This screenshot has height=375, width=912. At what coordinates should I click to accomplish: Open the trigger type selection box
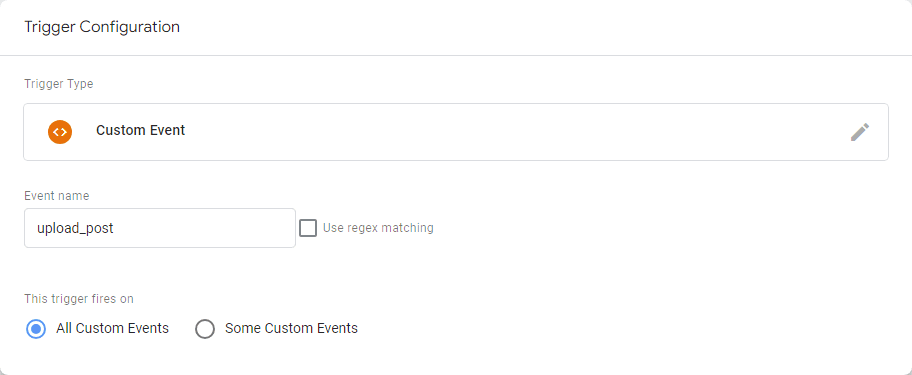point(456,132)
